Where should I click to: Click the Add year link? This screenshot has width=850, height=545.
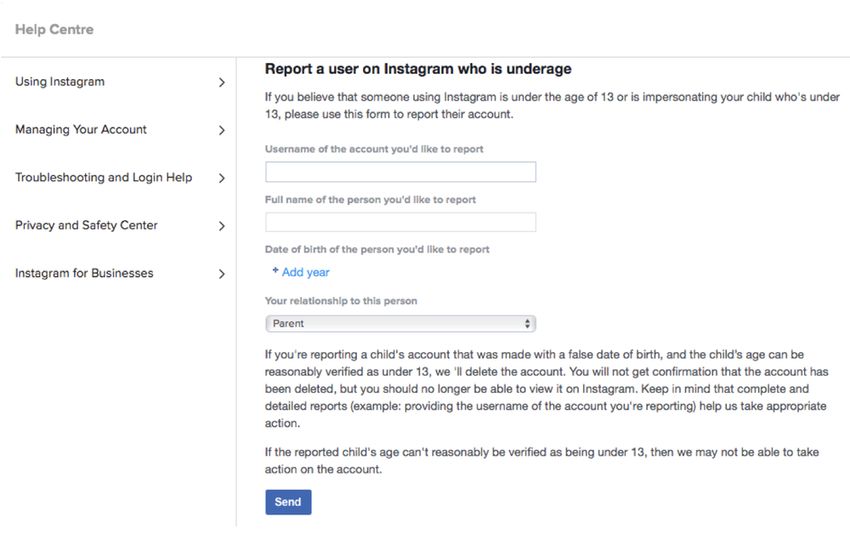[305, 272]
